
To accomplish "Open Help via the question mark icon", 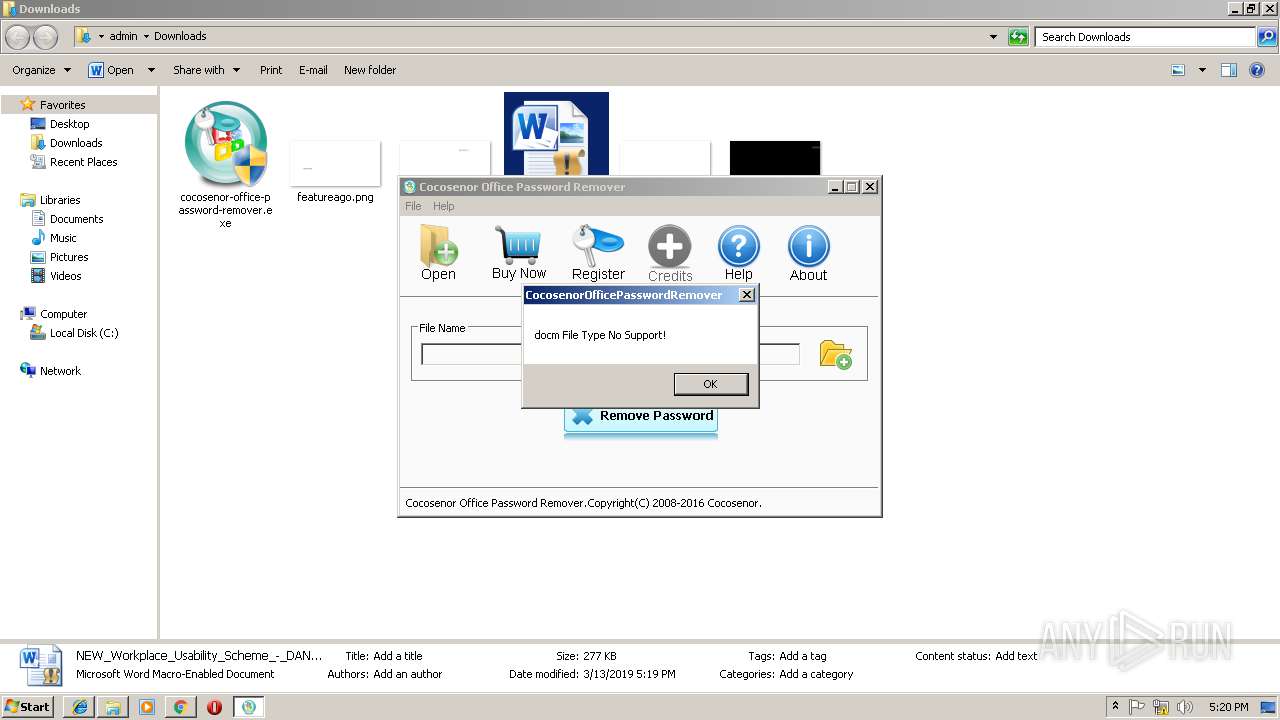I will point(739,253).
